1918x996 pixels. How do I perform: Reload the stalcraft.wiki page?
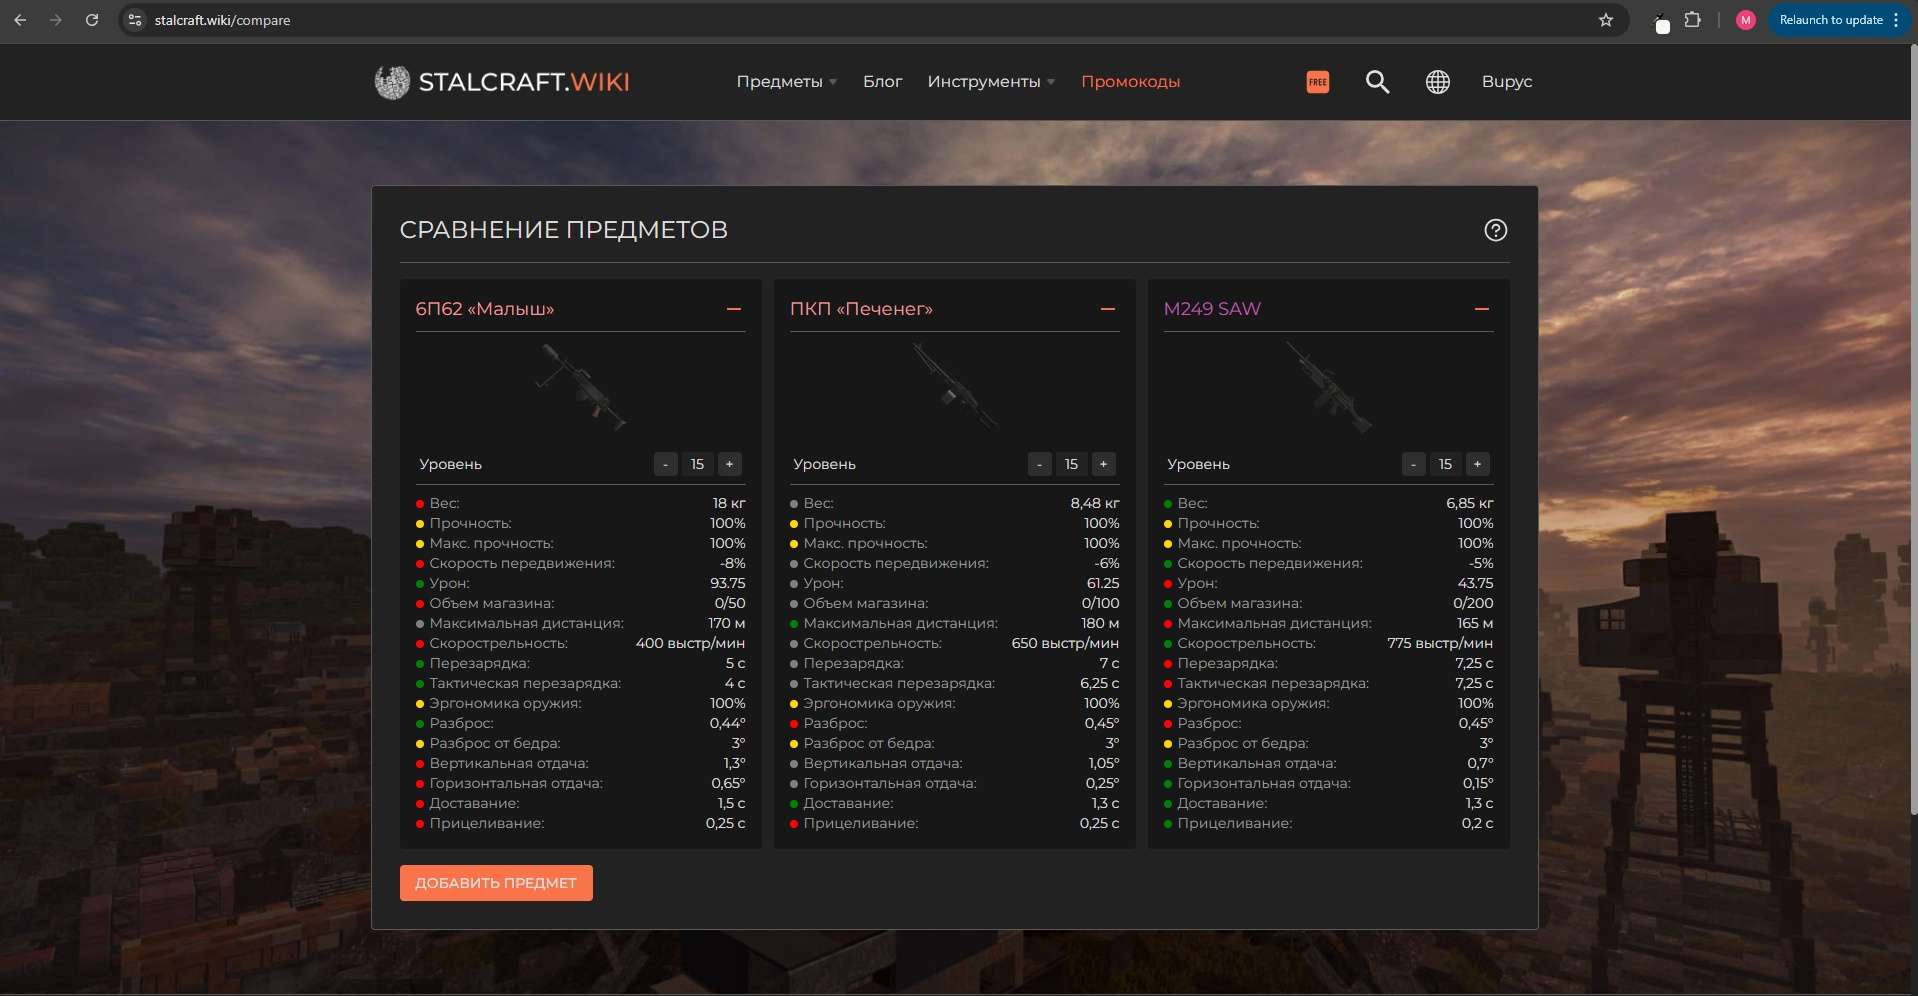coord(92,20)
